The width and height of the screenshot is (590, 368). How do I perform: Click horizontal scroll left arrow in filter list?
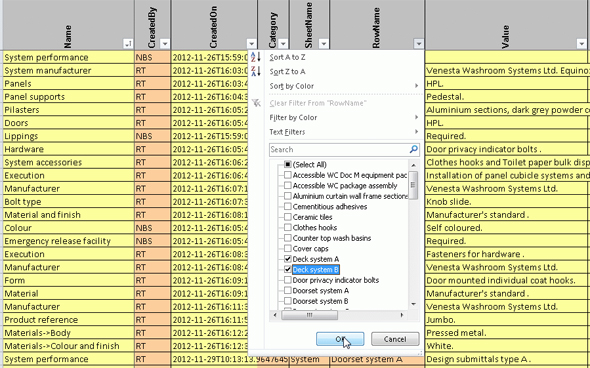pyautogui.click(x=275, y=315)
